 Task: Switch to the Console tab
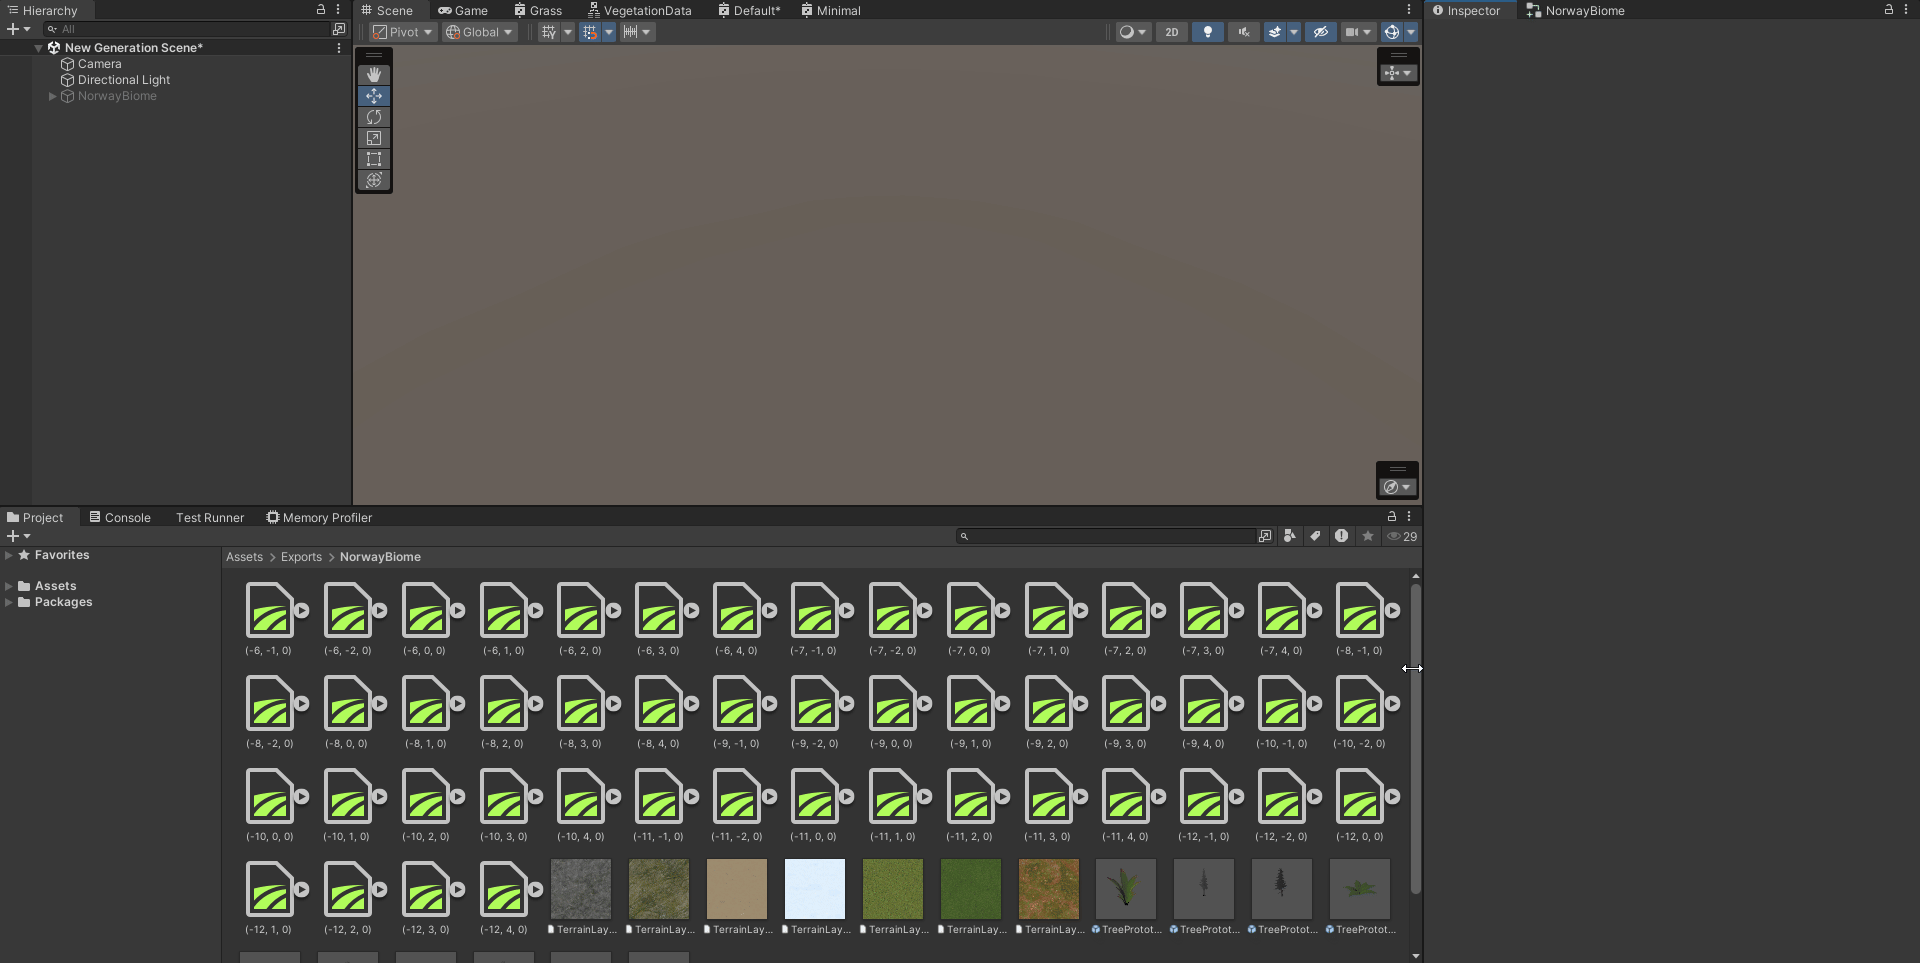120,518
